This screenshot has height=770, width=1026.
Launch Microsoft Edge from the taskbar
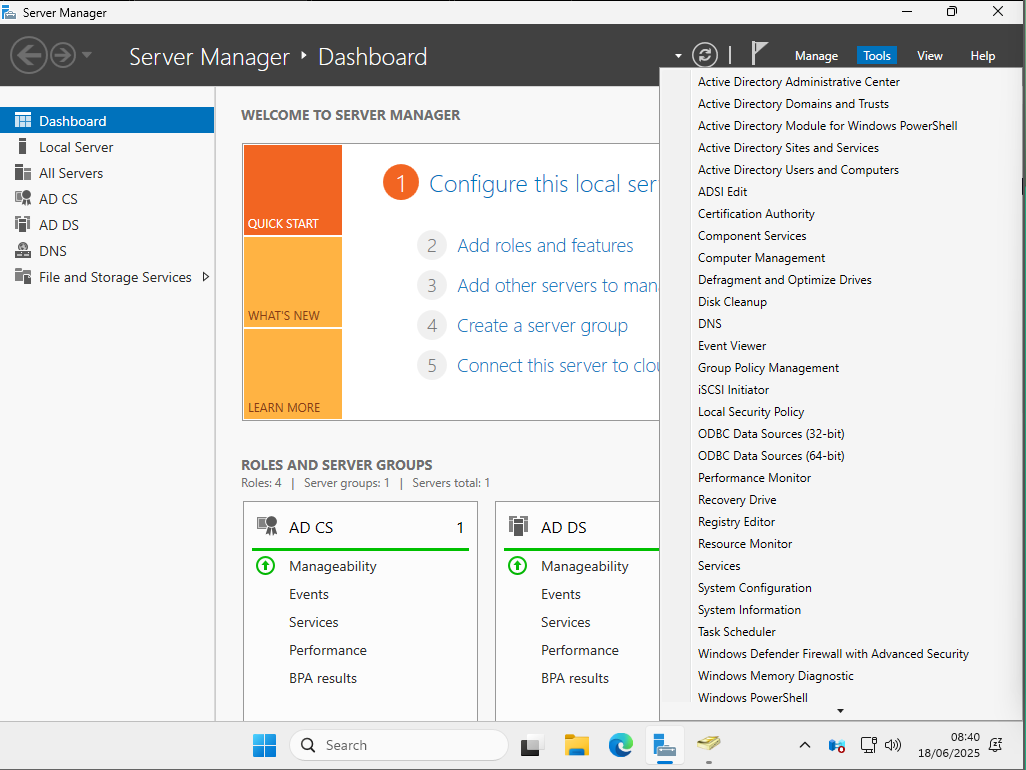620,745
